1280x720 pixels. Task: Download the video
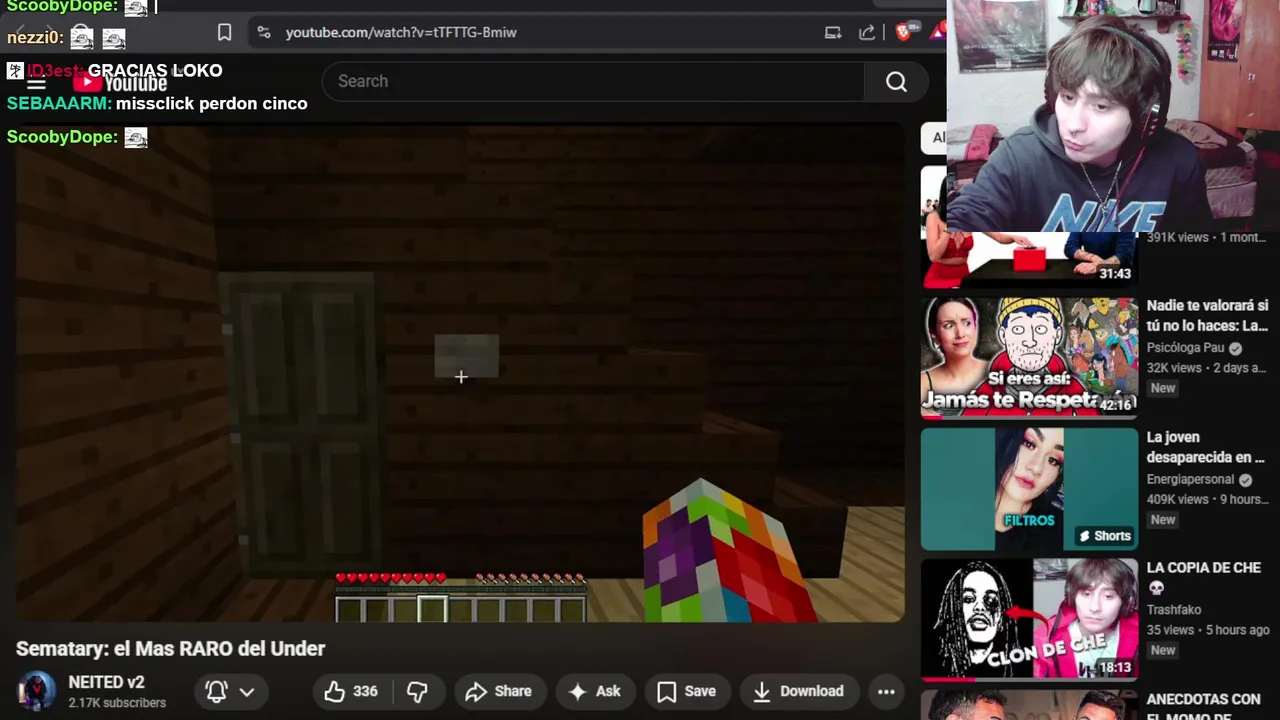tap(798, 691)
